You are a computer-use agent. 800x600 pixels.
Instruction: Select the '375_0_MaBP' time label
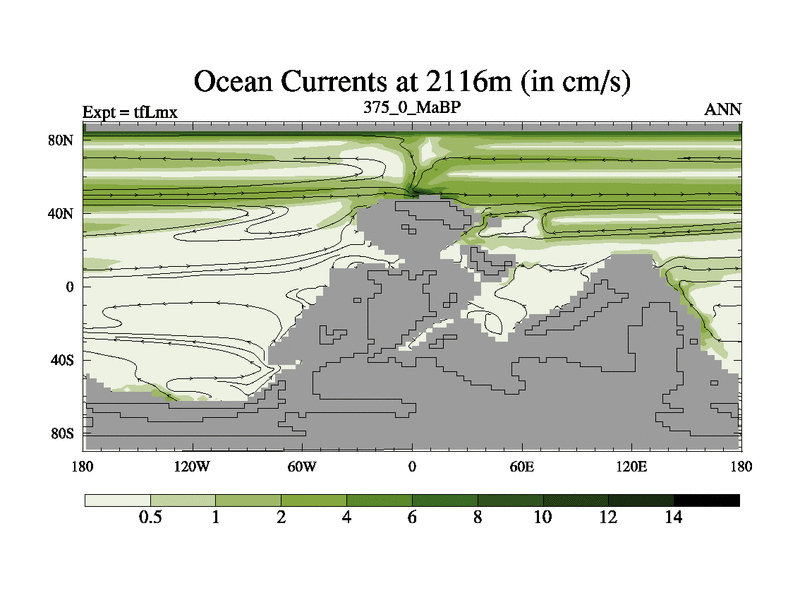[x=412, y=107]
